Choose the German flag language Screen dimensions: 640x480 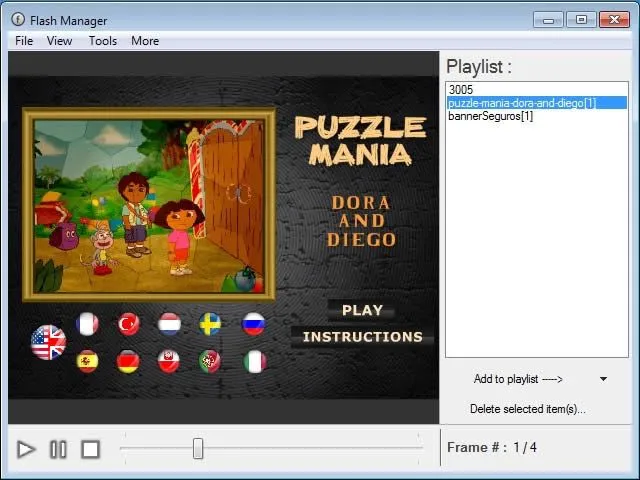coord(128,361)
